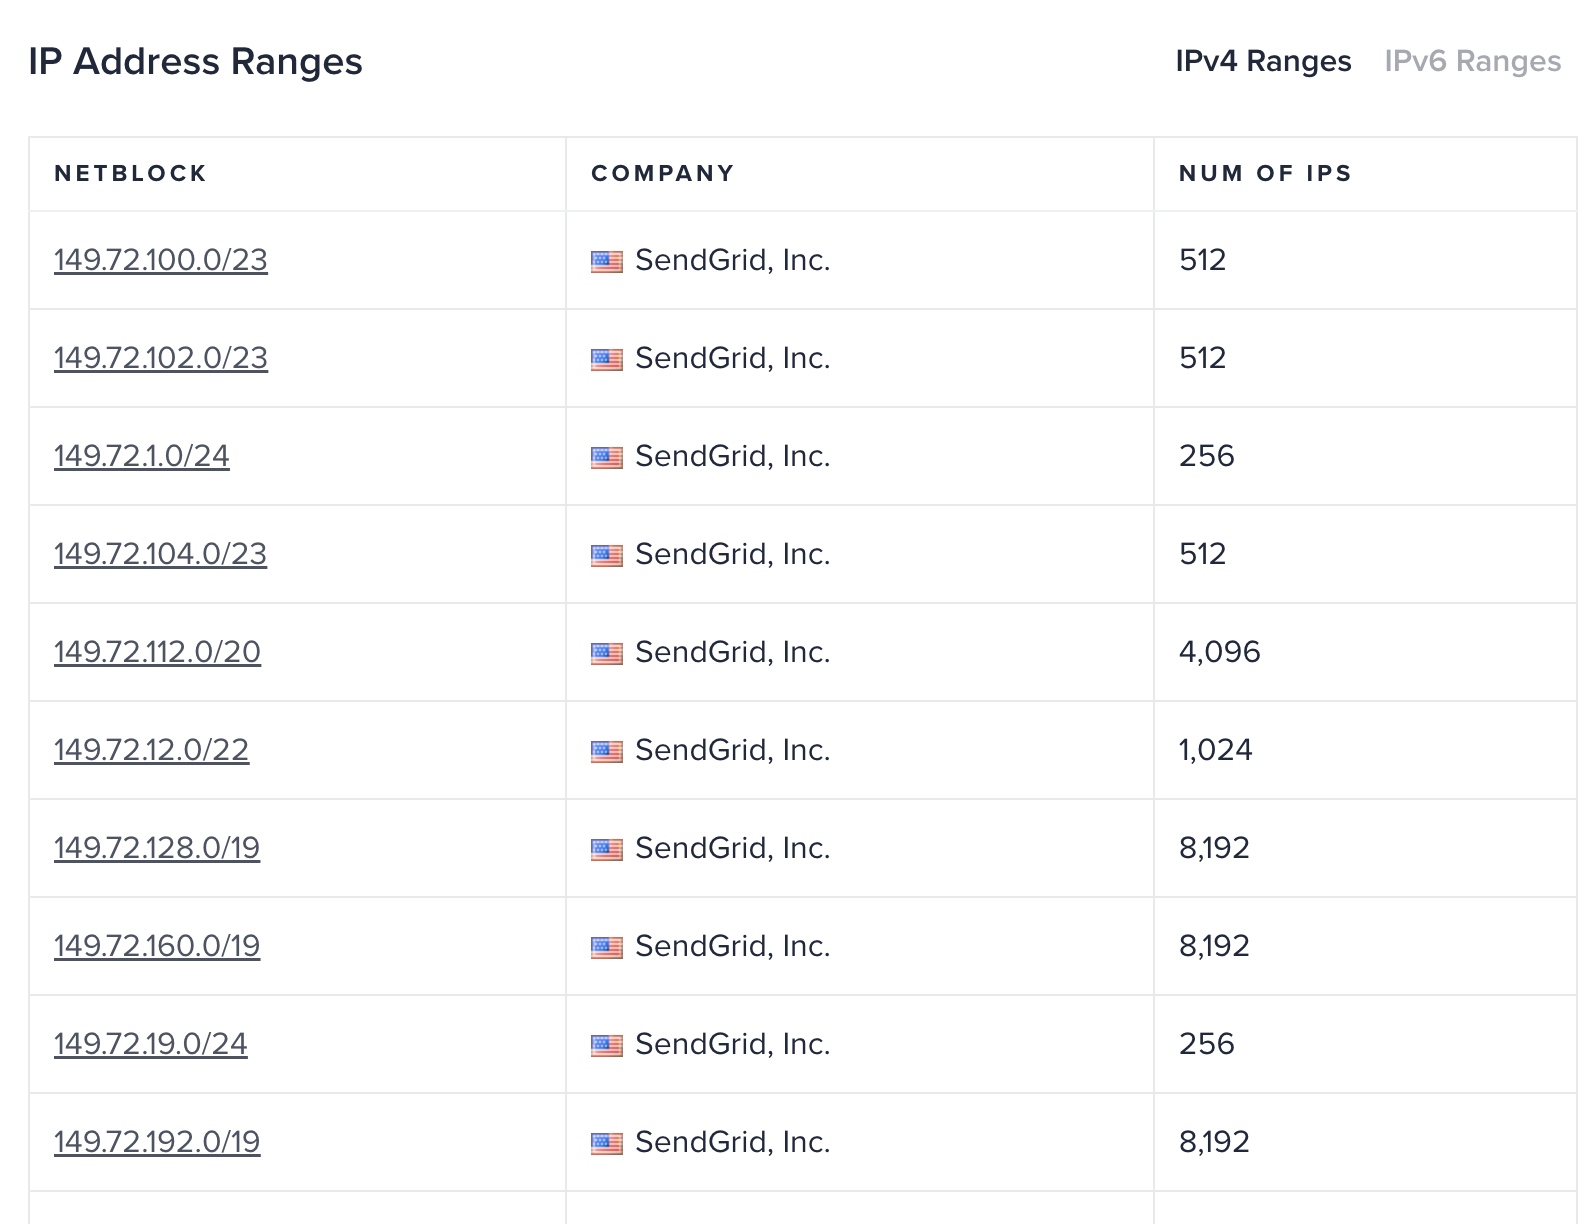This screenshot has width=1596, height=1224.
Task: Click the NETBLOCK column header
Action: 131,174
